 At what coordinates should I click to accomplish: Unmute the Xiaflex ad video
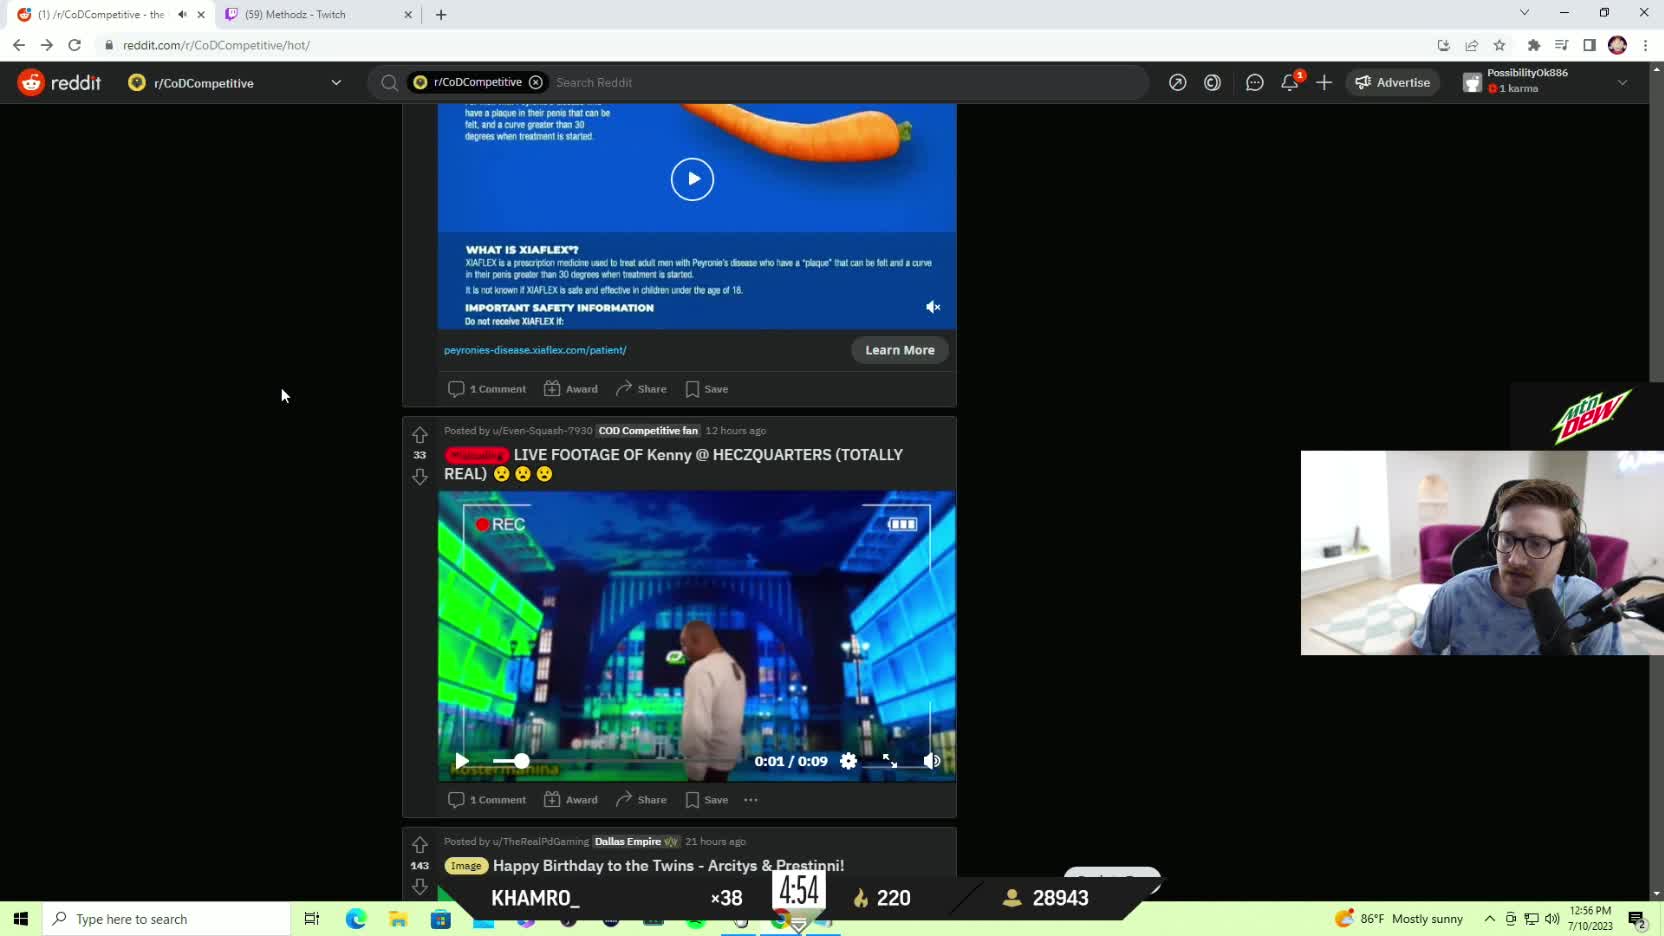click(x=932, y=307)
